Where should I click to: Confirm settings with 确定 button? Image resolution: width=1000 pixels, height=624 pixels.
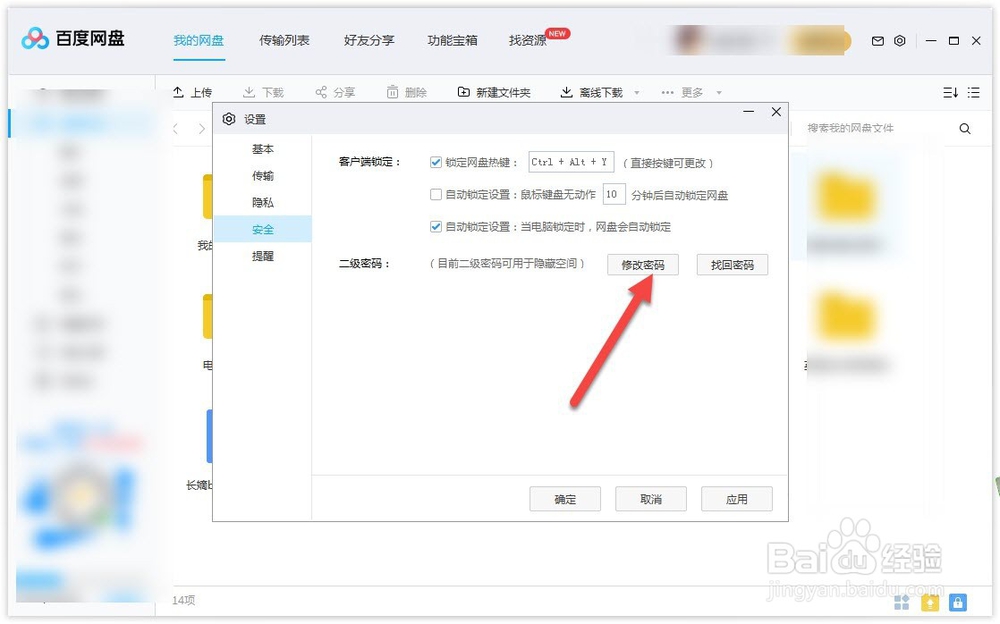tap(565, 499)
